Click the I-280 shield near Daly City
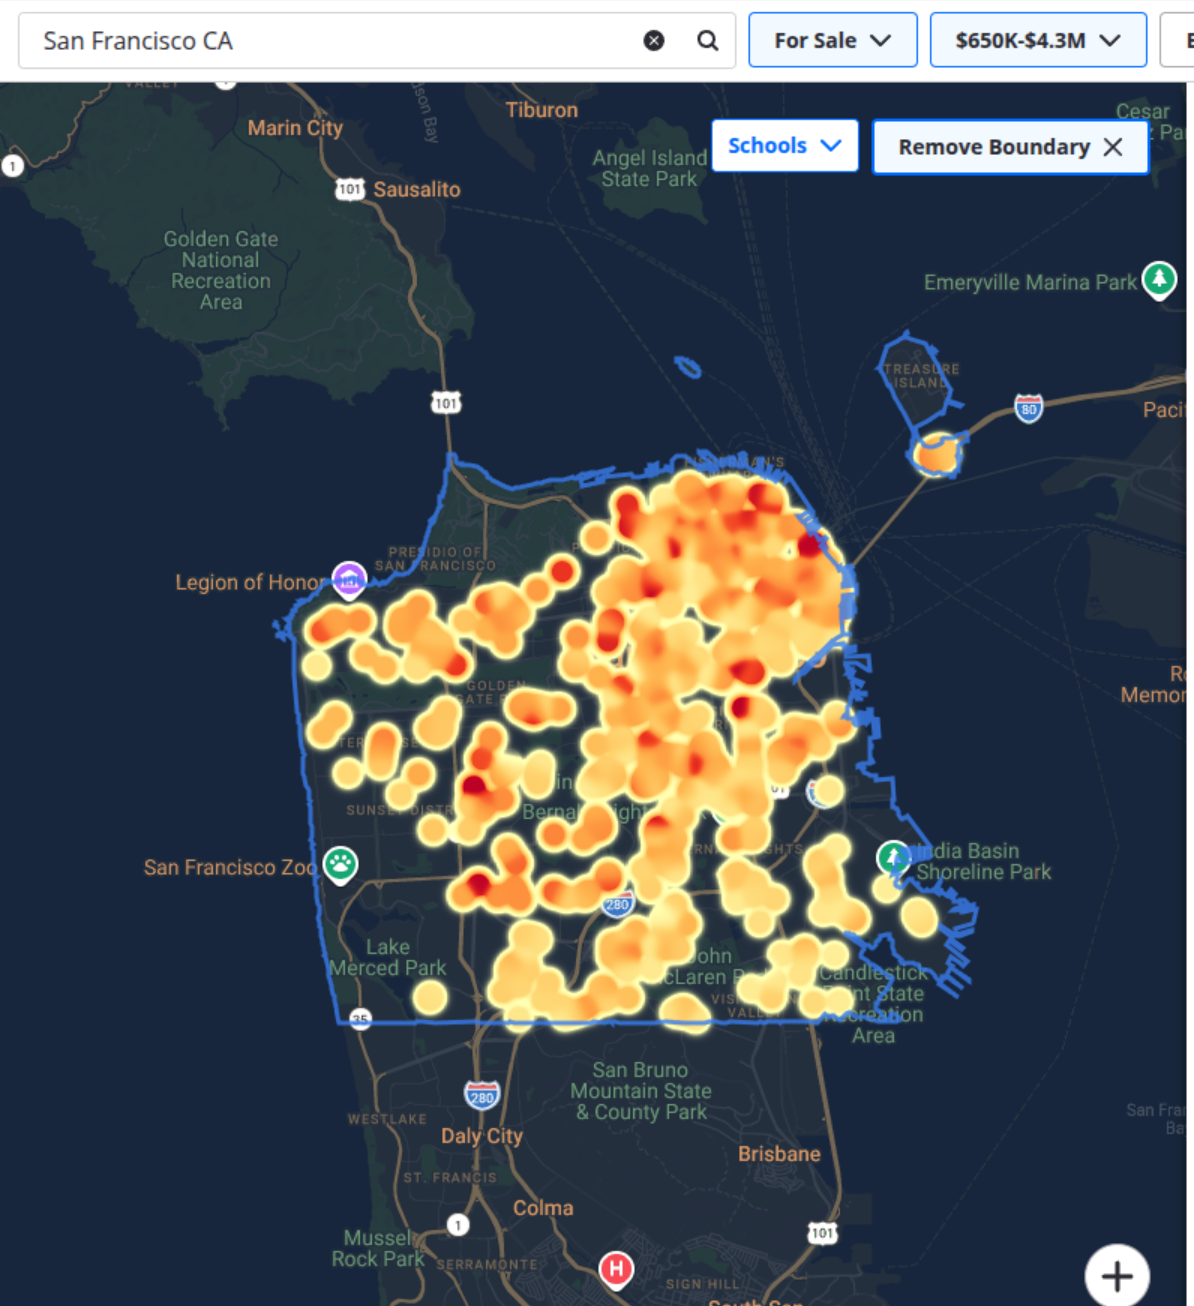This screenshot has width=1194, height=1306. coord(482,1095)
